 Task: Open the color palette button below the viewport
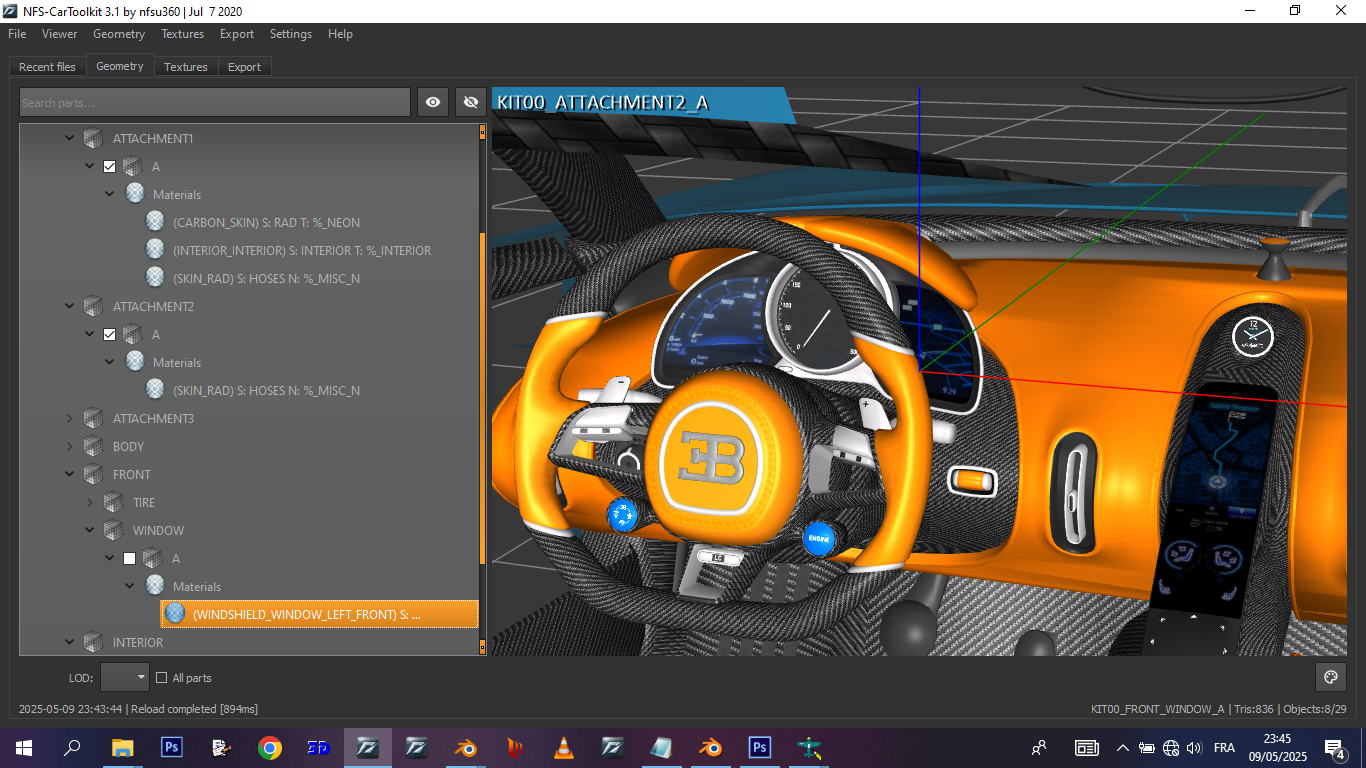click(x=1330, y=677)
